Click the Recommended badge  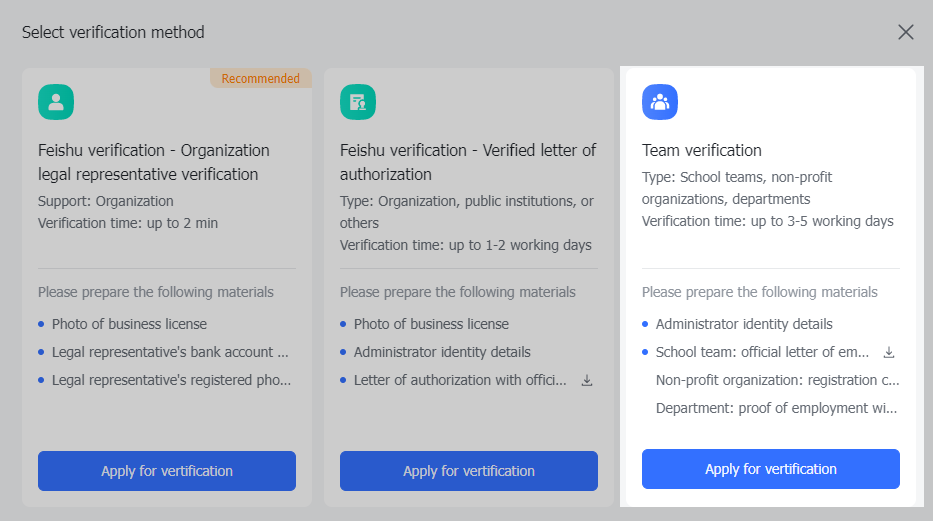pos(260,78)
